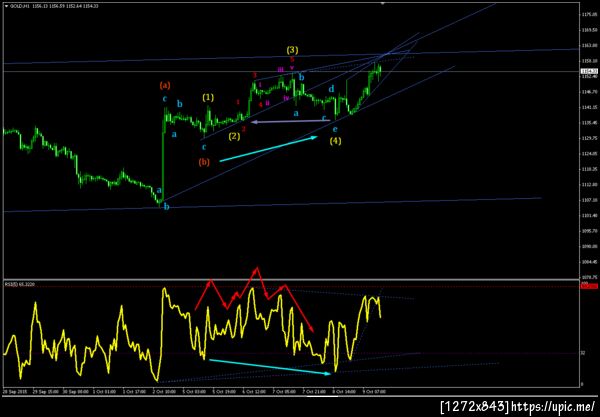
Task: Select the orange (a) wave label
Action: (165, 85)
